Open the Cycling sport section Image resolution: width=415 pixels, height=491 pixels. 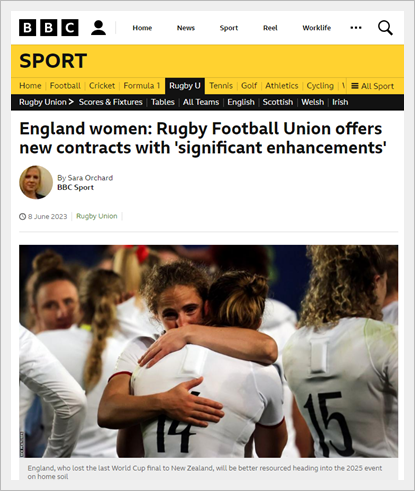pyautogui.click(x=320, y=86)
